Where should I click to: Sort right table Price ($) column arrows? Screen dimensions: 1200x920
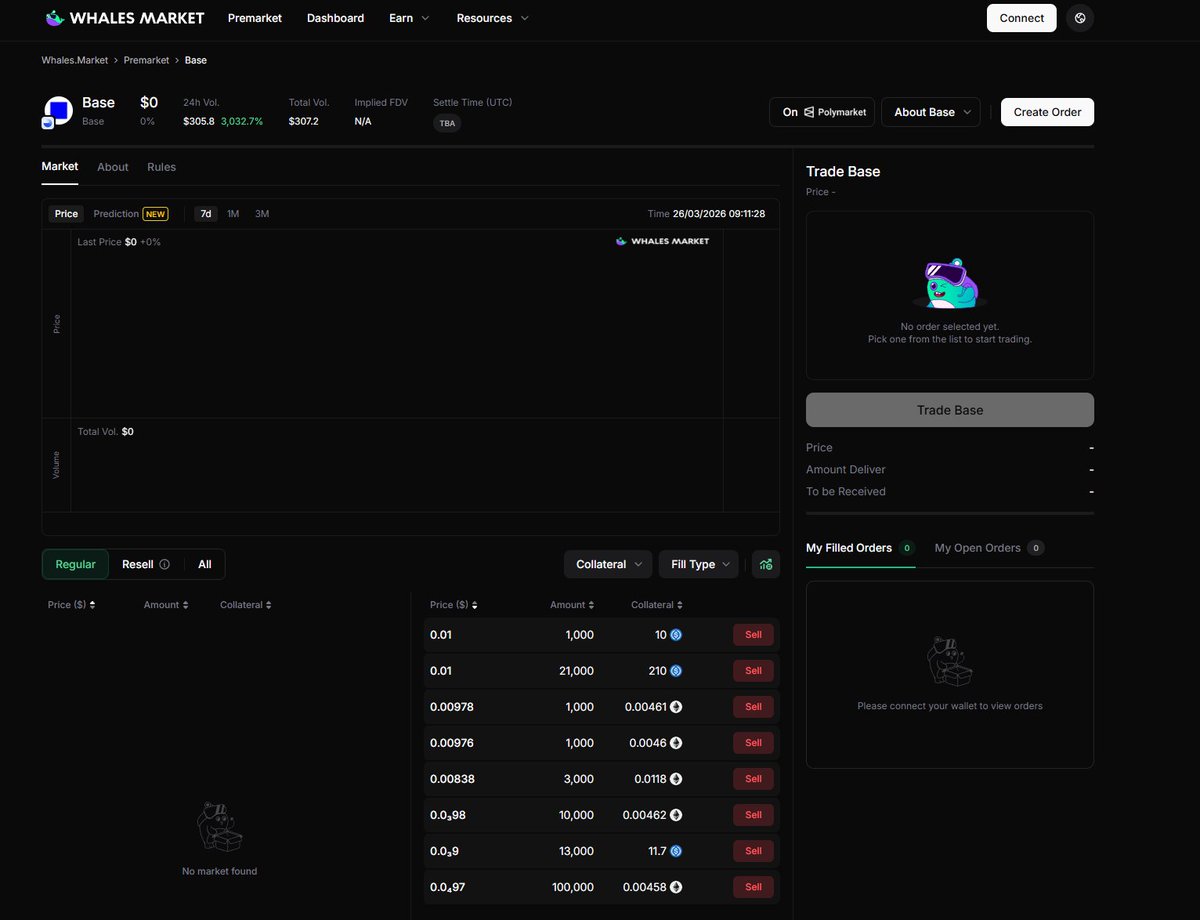[x=474, y=605]
